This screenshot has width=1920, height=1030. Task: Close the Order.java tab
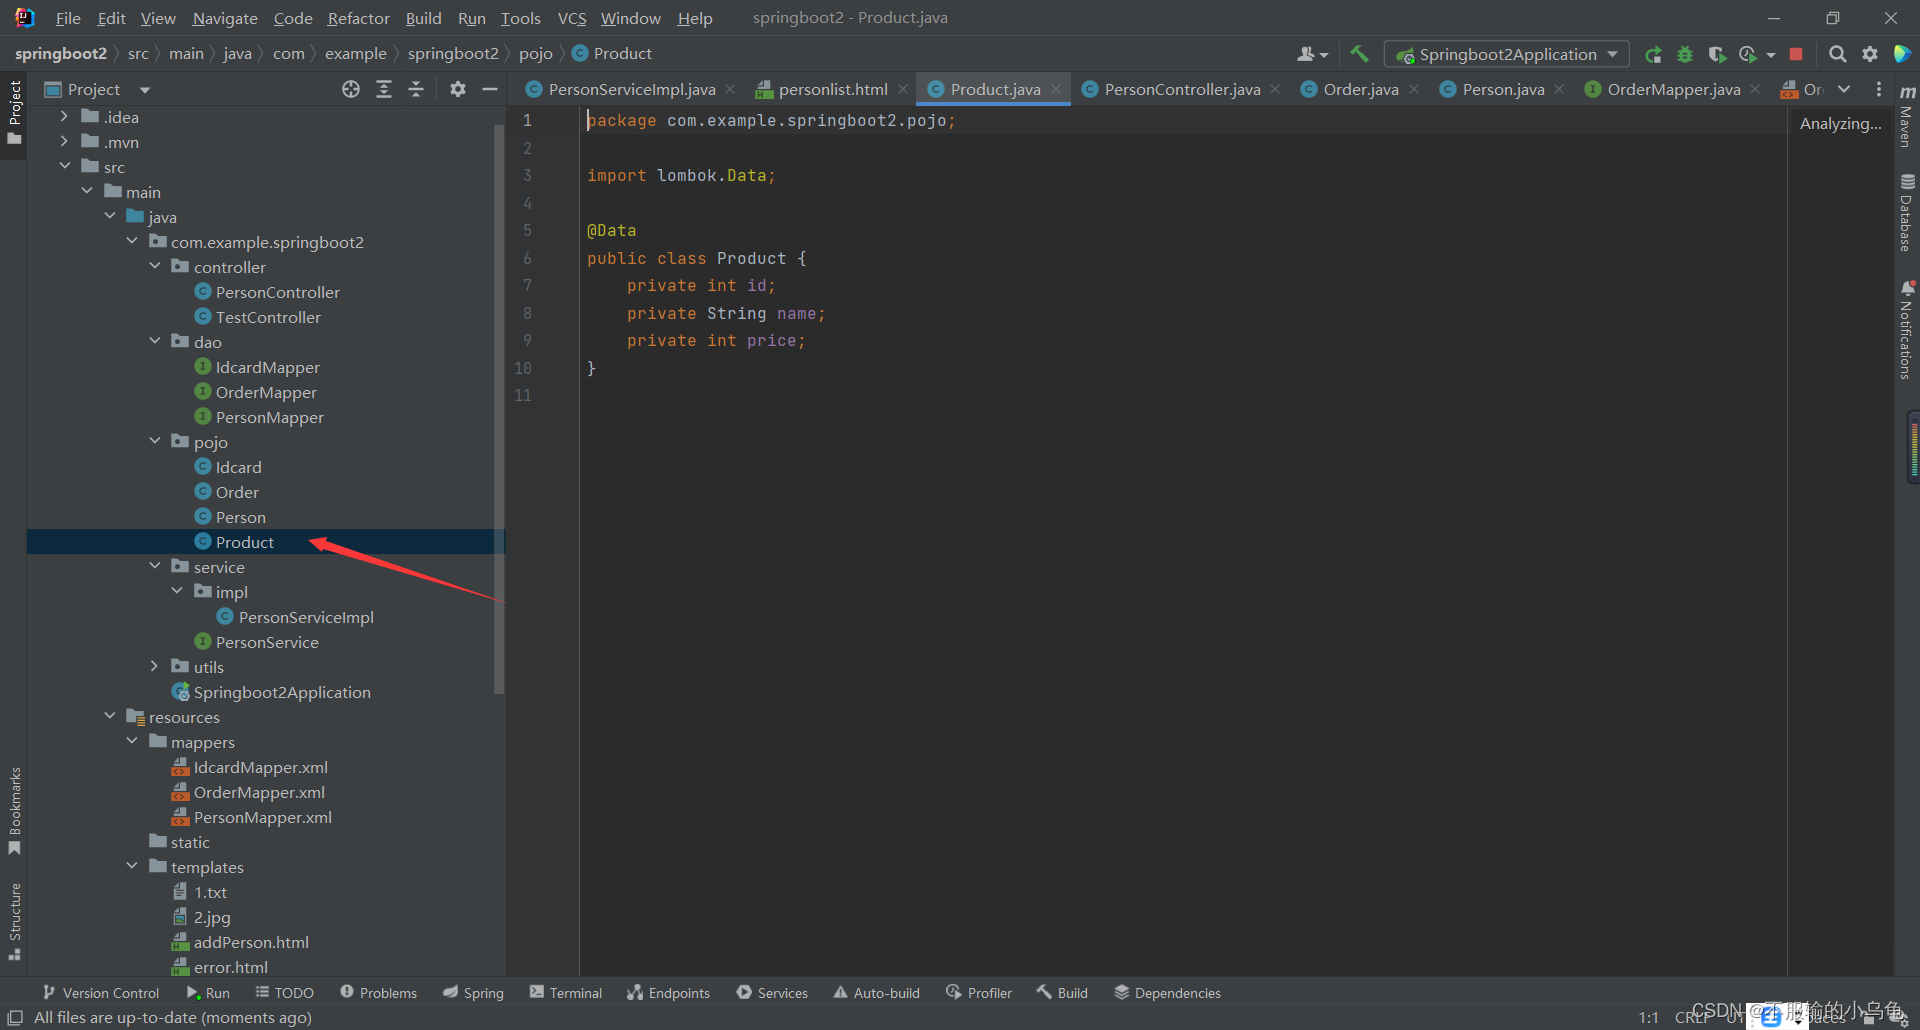point(1414,89)
